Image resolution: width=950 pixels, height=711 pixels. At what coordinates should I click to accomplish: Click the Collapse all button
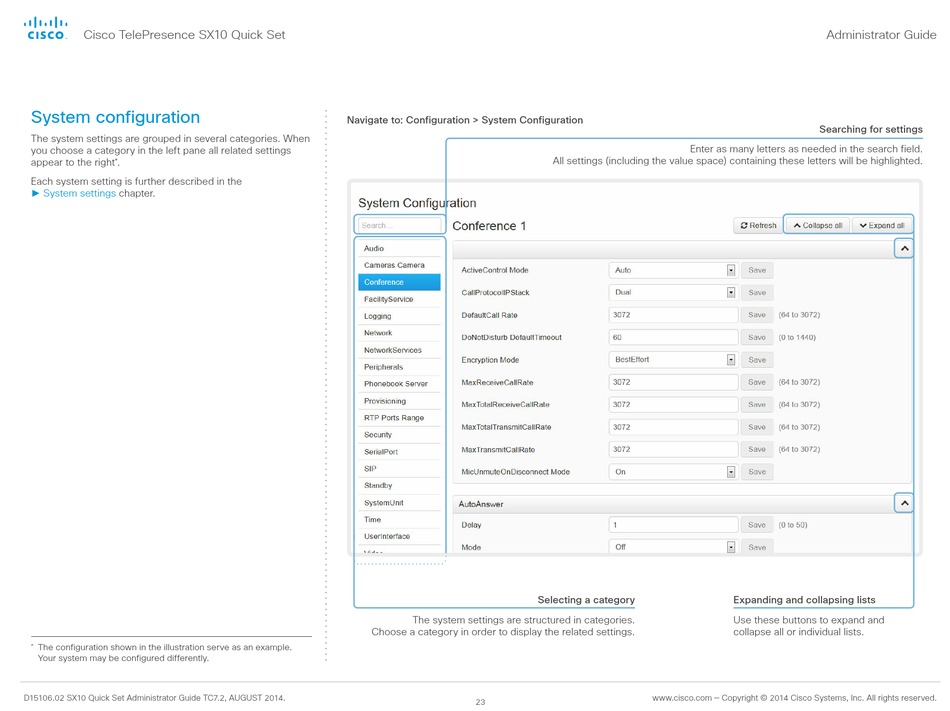click(818, 225)
